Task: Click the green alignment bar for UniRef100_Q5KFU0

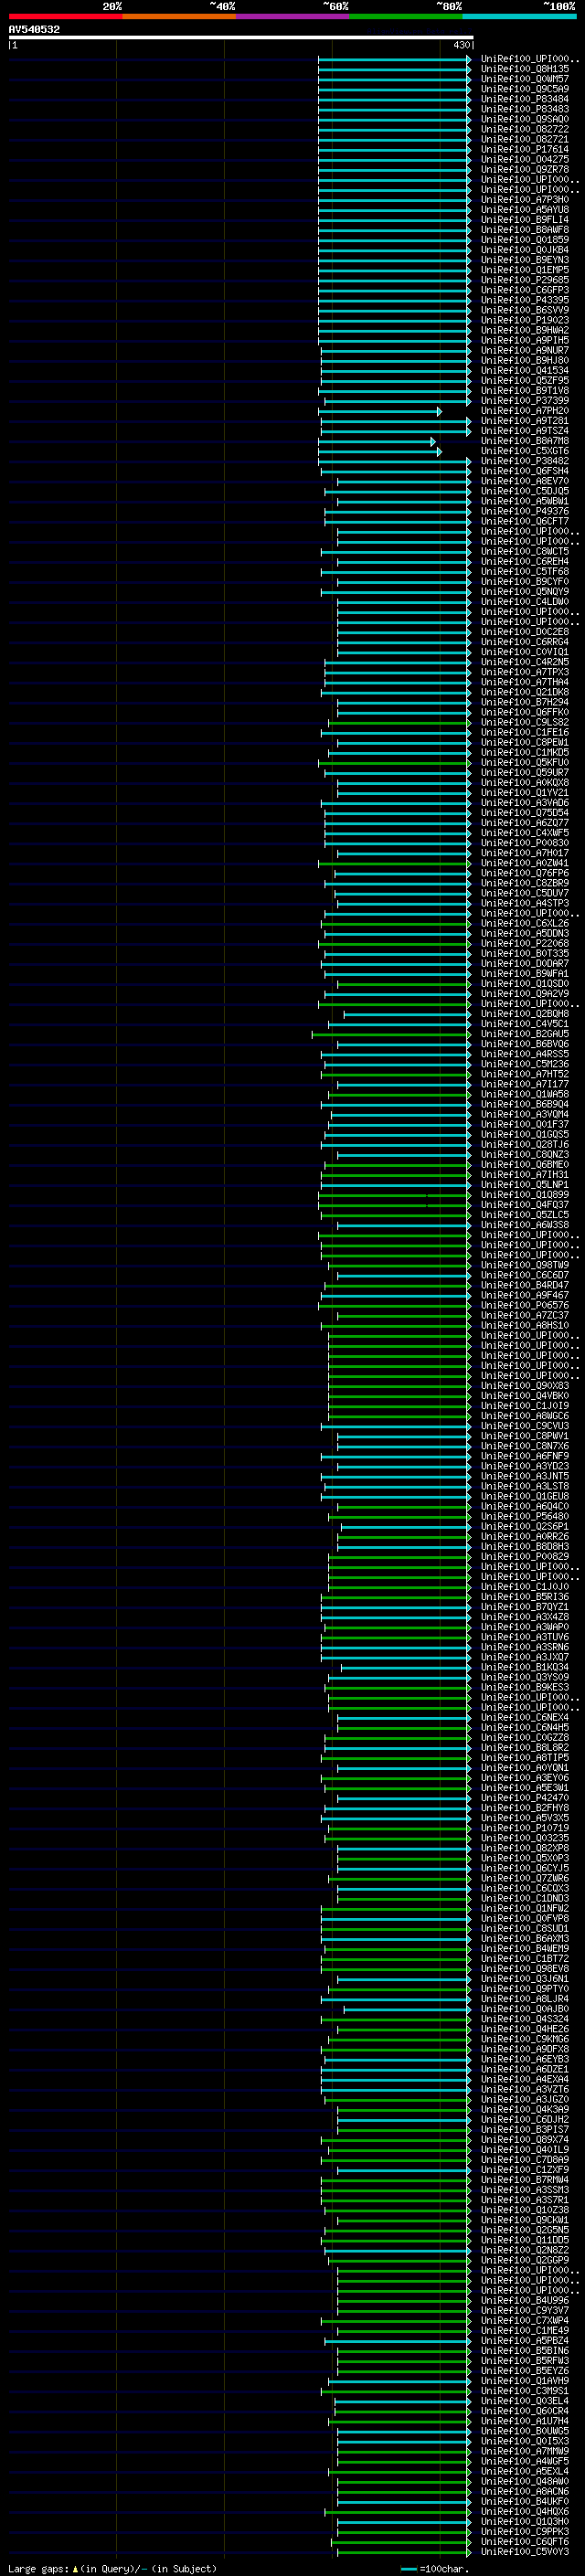Action: coord(394,762)
